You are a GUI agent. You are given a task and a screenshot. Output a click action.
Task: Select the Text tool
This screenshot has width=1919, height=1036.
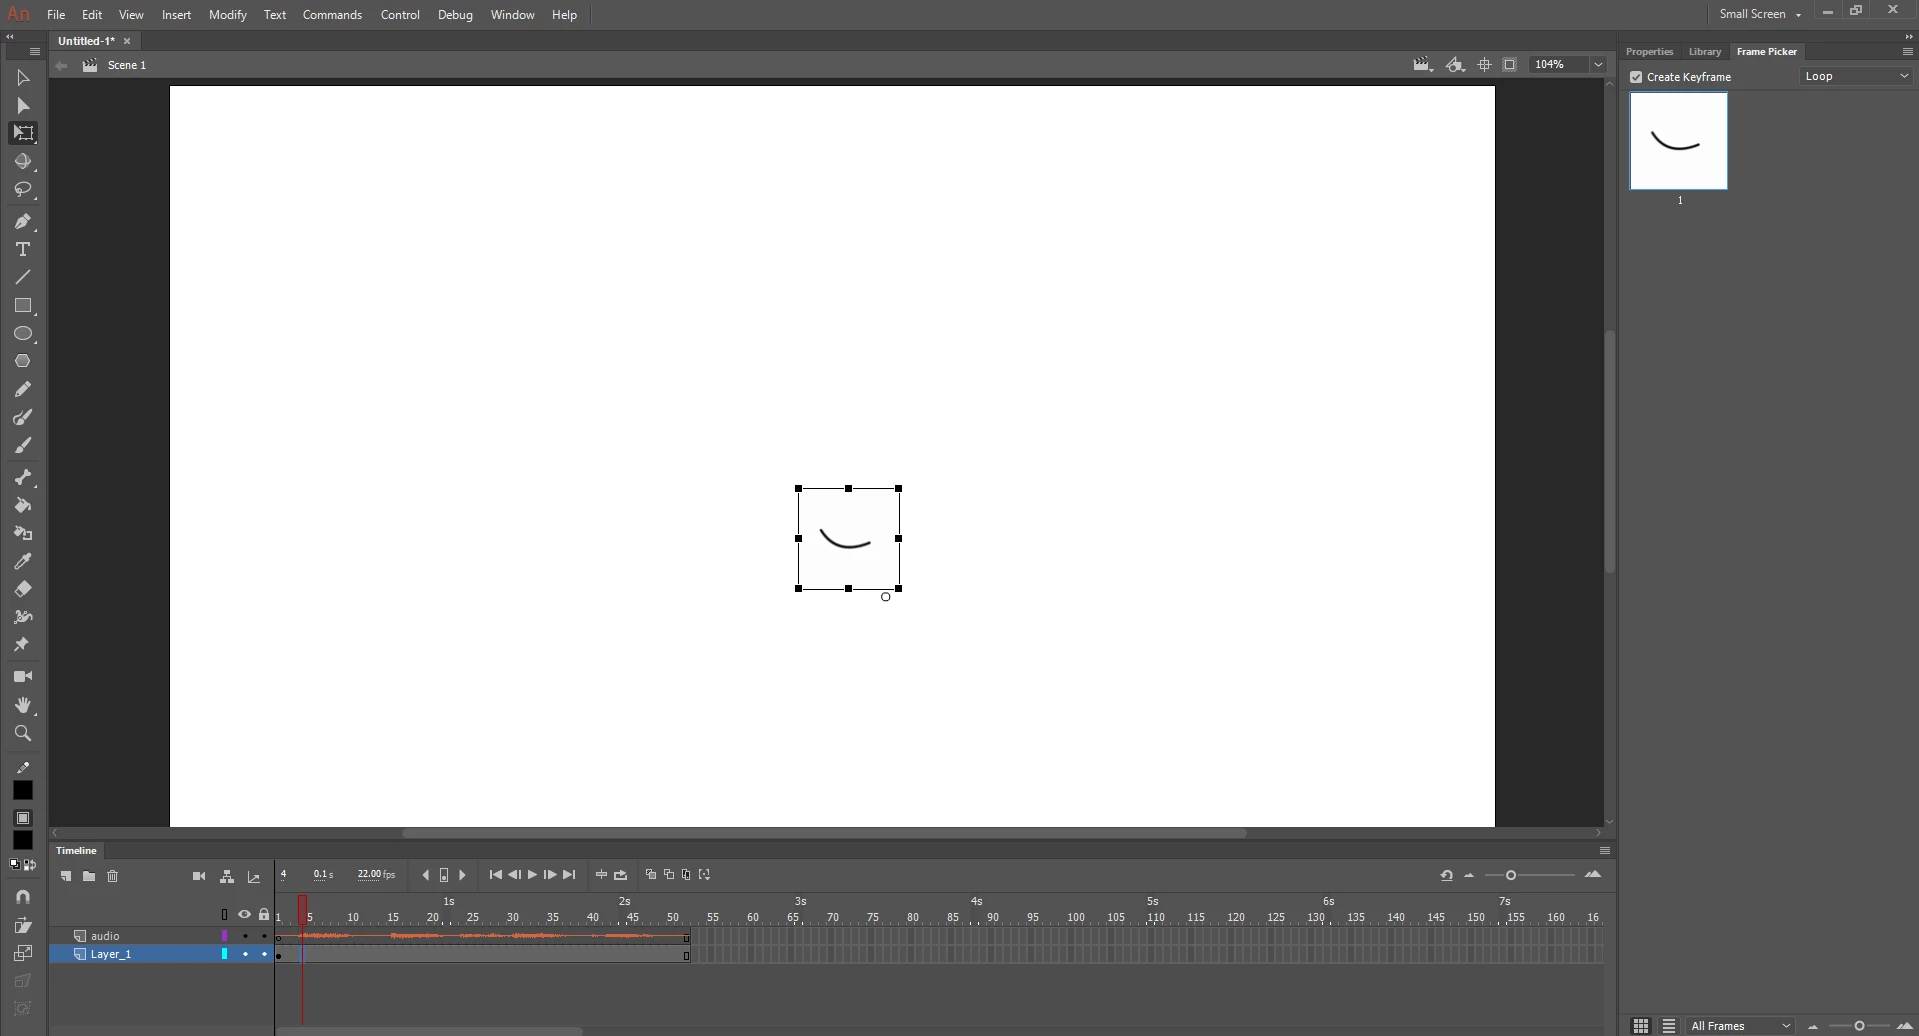tap(23, 249)
